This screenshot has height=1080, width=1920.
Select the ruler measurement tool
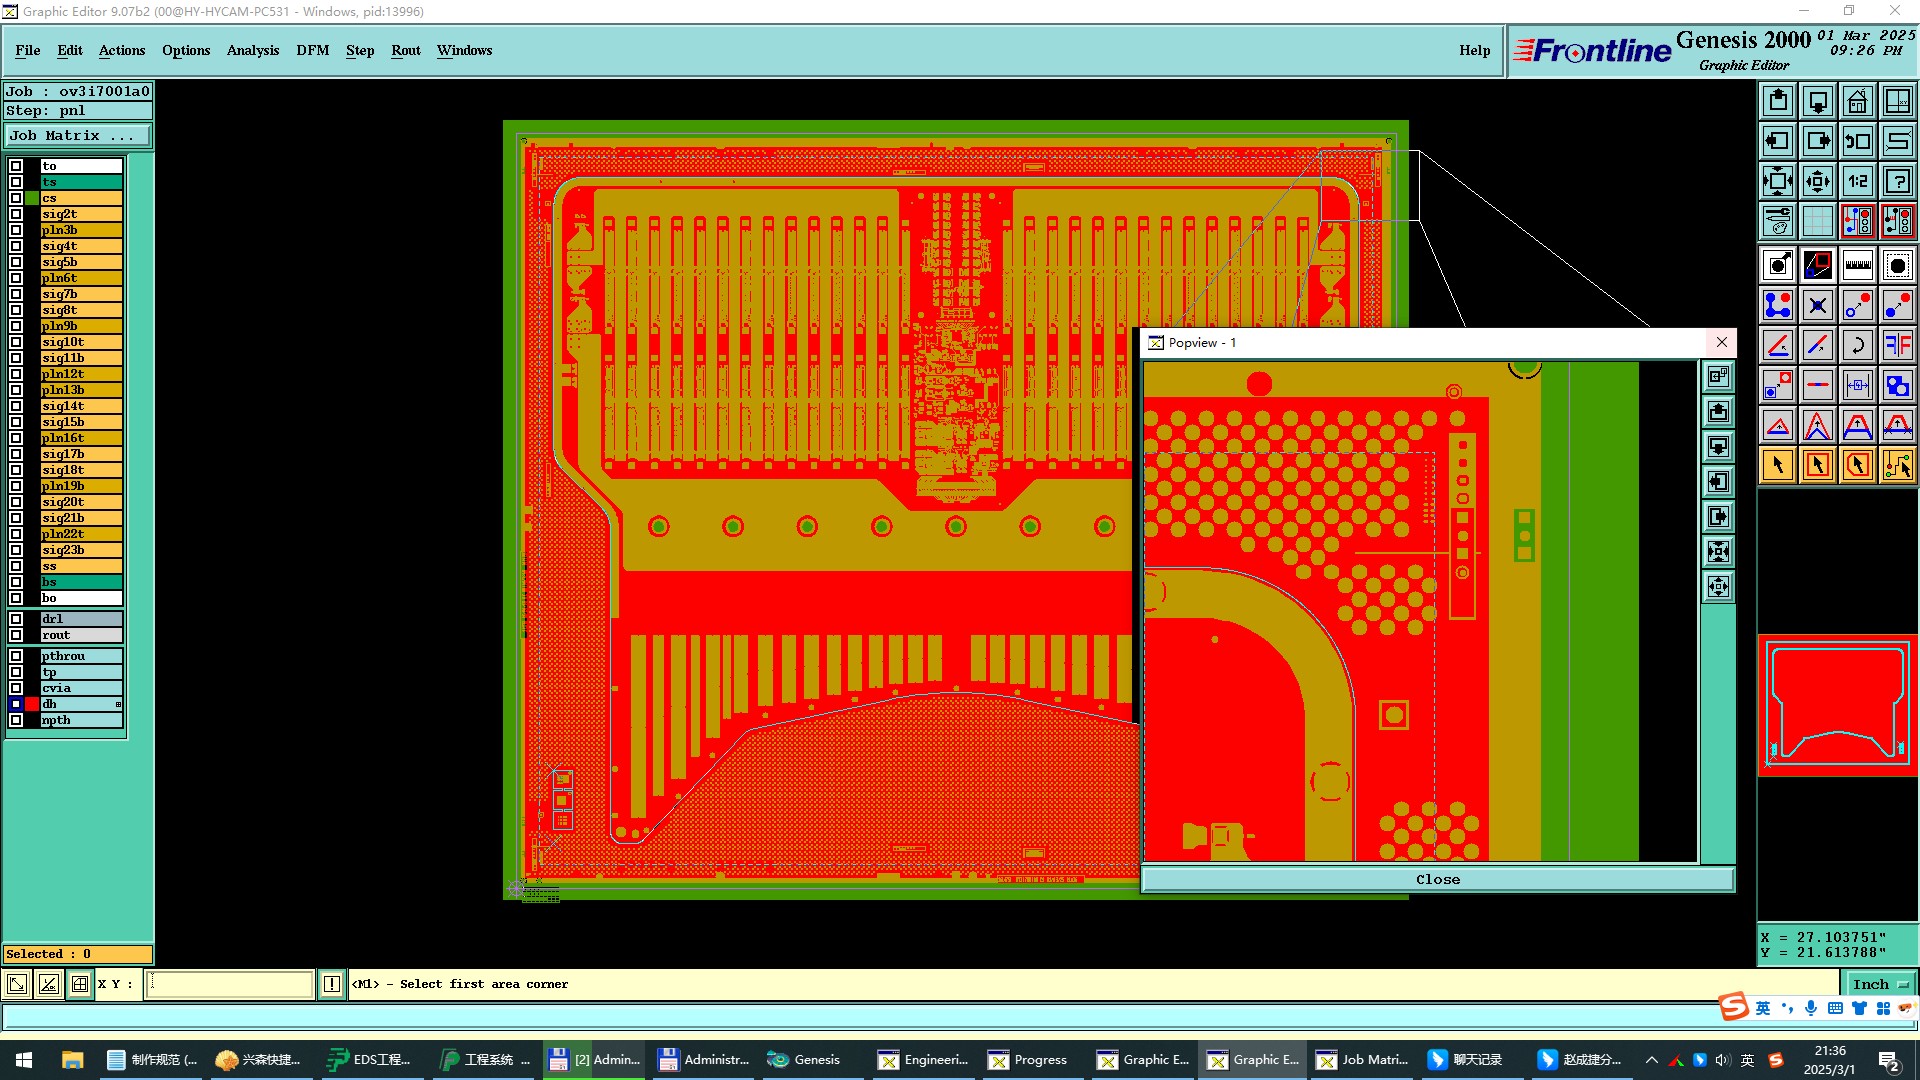tap(1857, 265)
